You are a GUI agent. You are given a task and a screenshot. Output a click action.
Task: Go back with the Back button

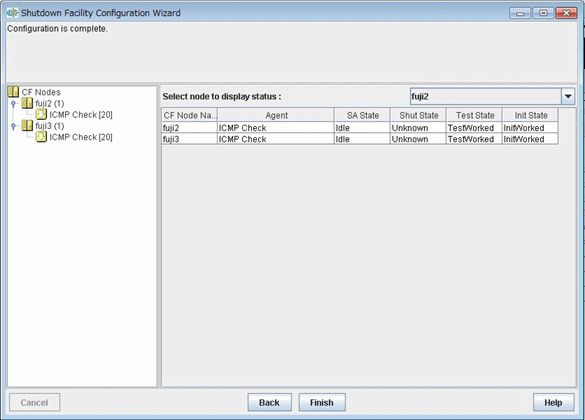pyautogui.click(x=269, y=402)
